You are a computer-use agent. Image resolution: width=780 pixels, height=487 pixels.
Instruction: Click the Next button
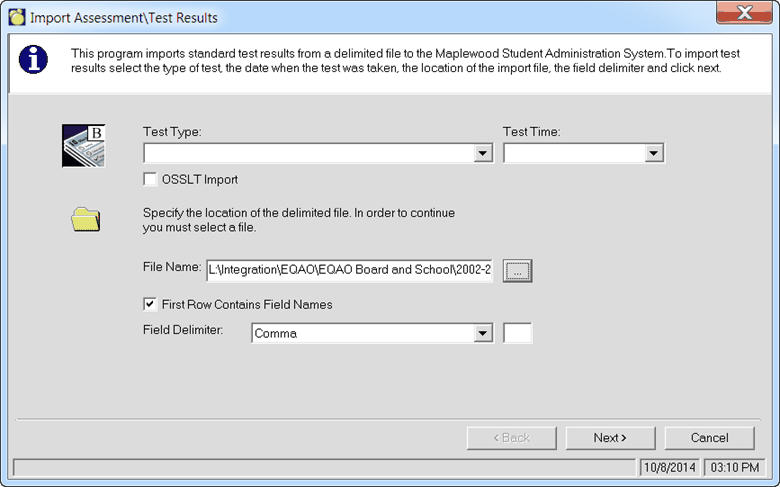[x=610, y=438]
